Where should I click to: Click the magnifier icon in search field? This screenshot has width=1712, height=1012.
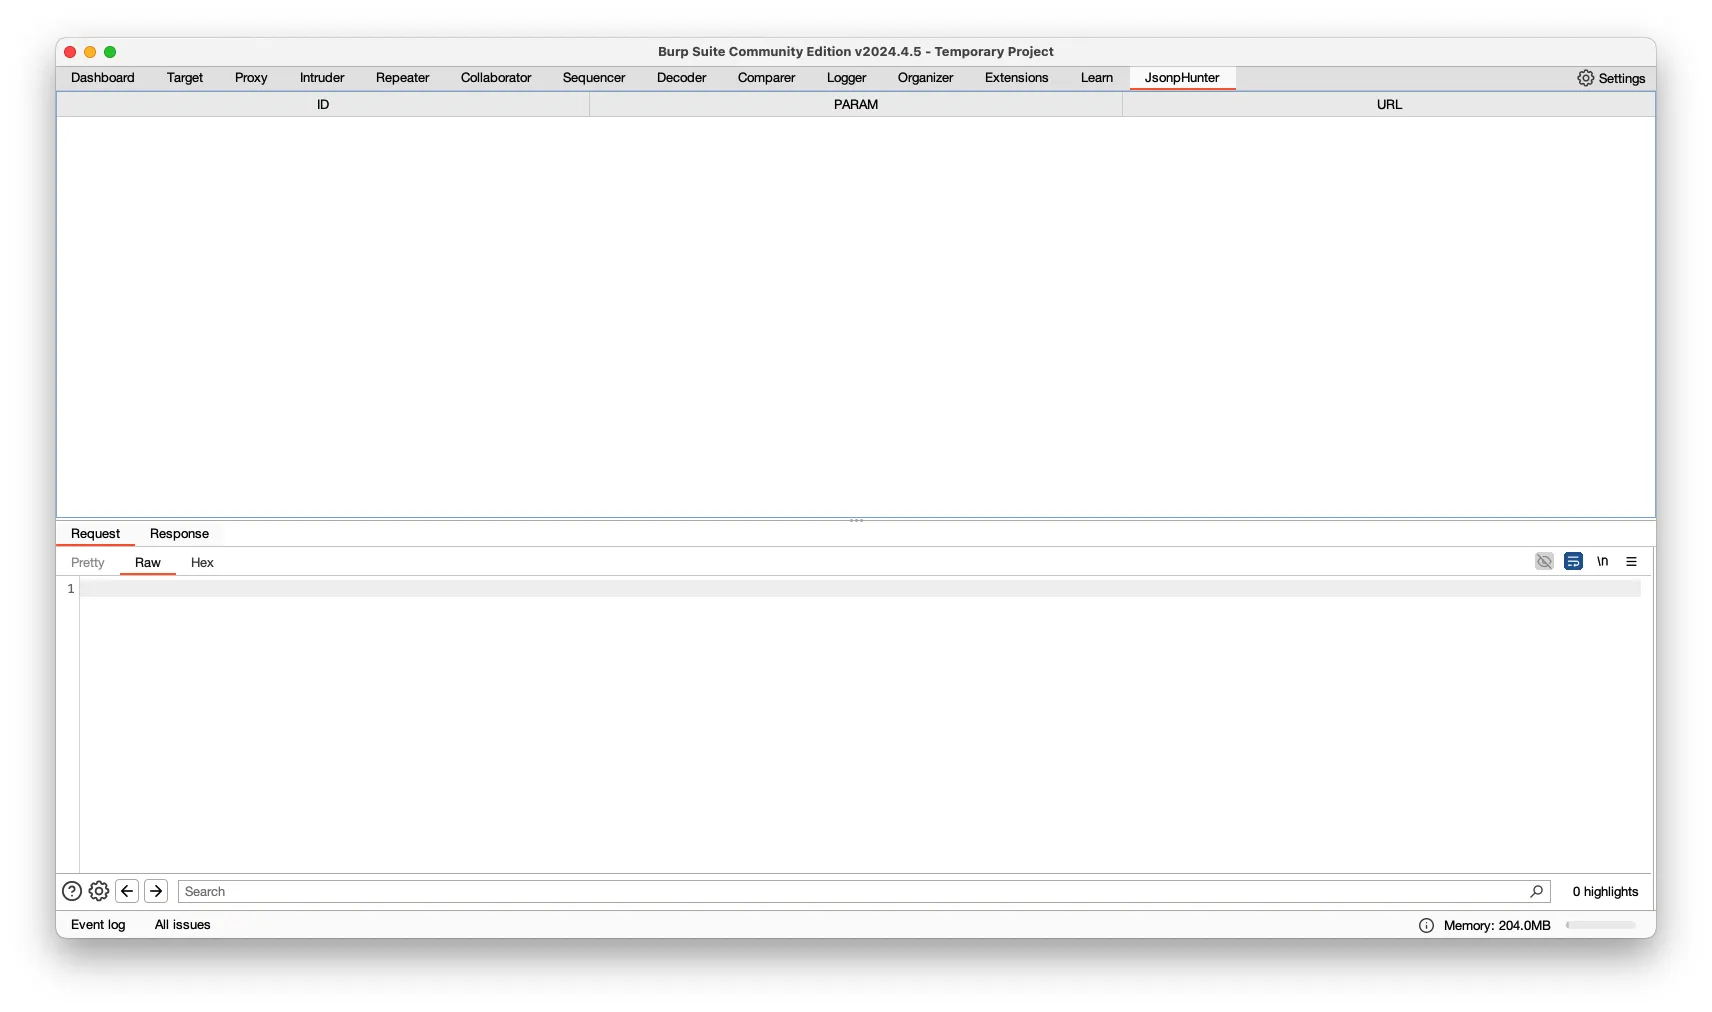[1536, 891]
